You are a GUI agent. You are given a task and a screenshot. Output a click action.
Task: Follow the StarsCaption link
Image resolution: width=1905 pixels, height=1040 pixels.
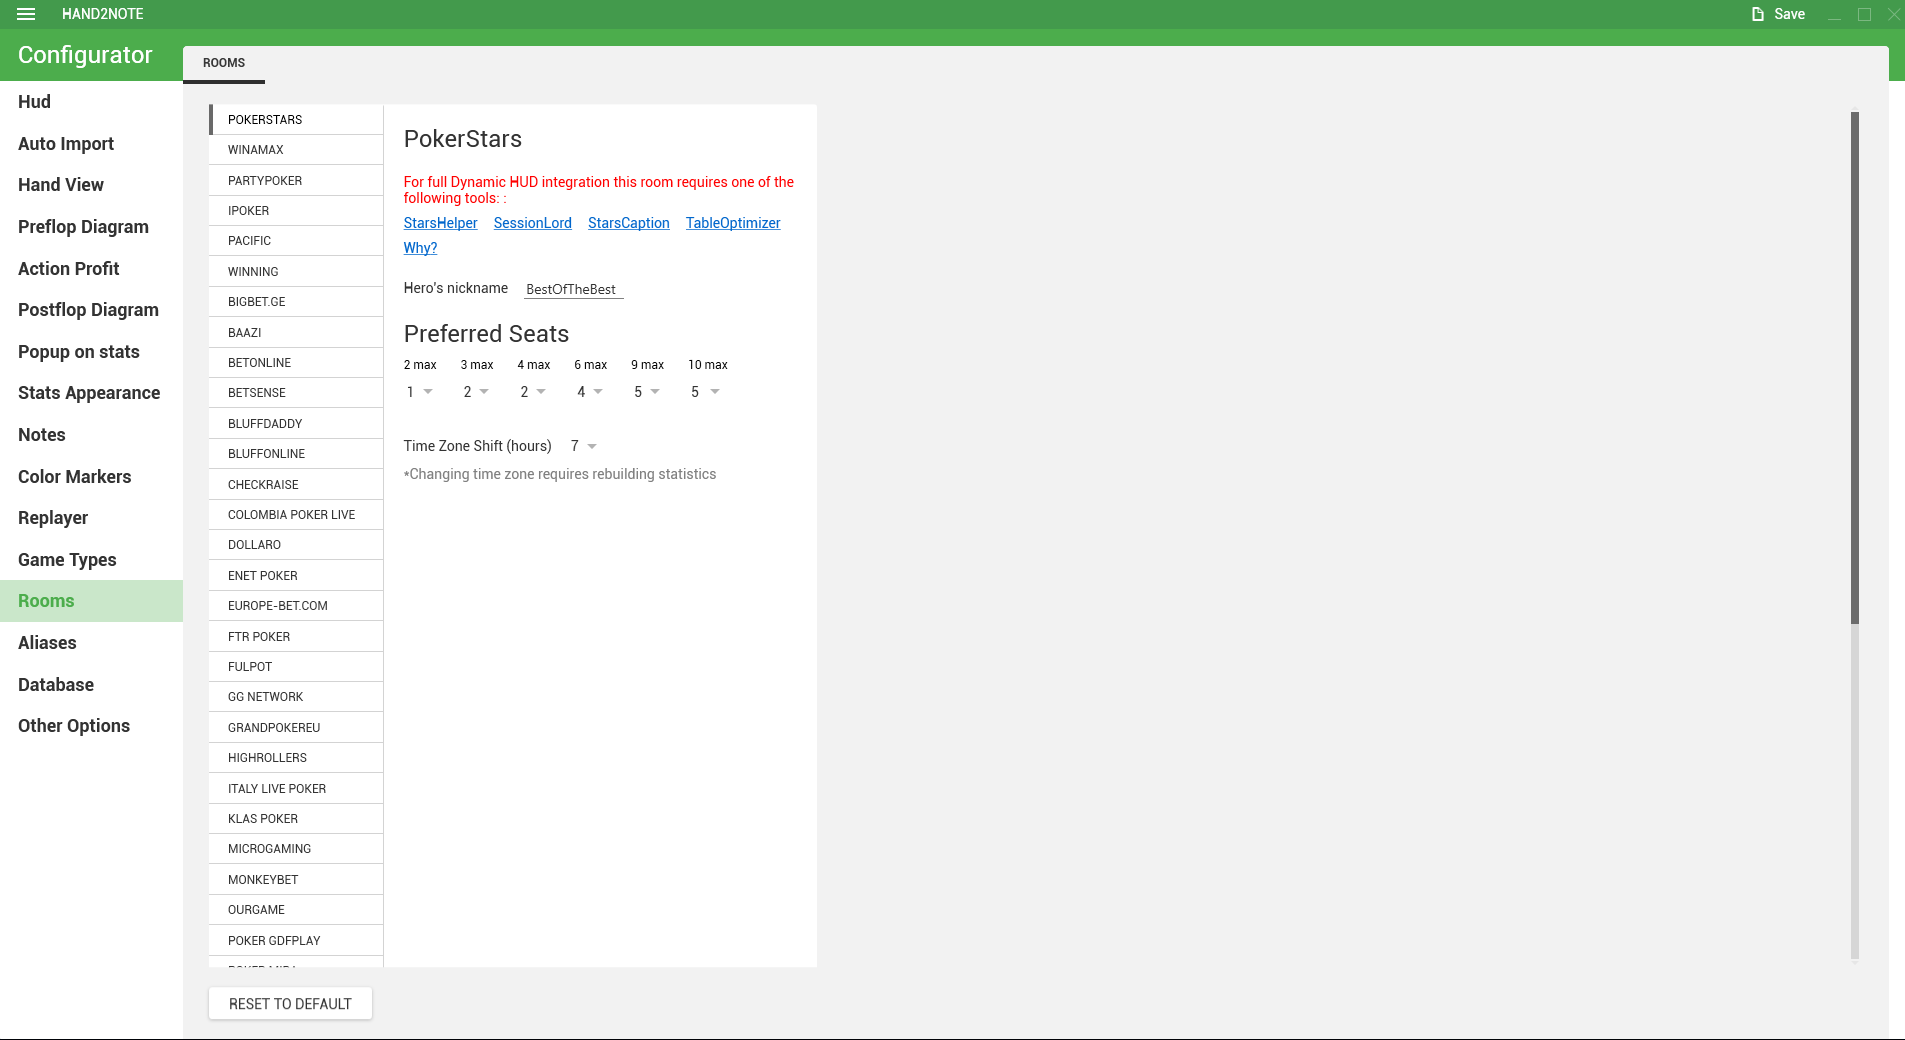628,223
